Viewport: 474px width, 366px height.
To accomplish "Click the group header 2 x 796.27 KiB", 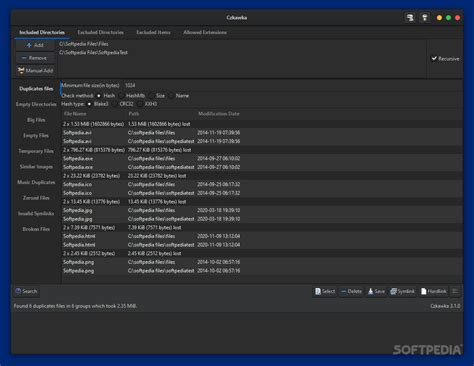I will [262, 150].
